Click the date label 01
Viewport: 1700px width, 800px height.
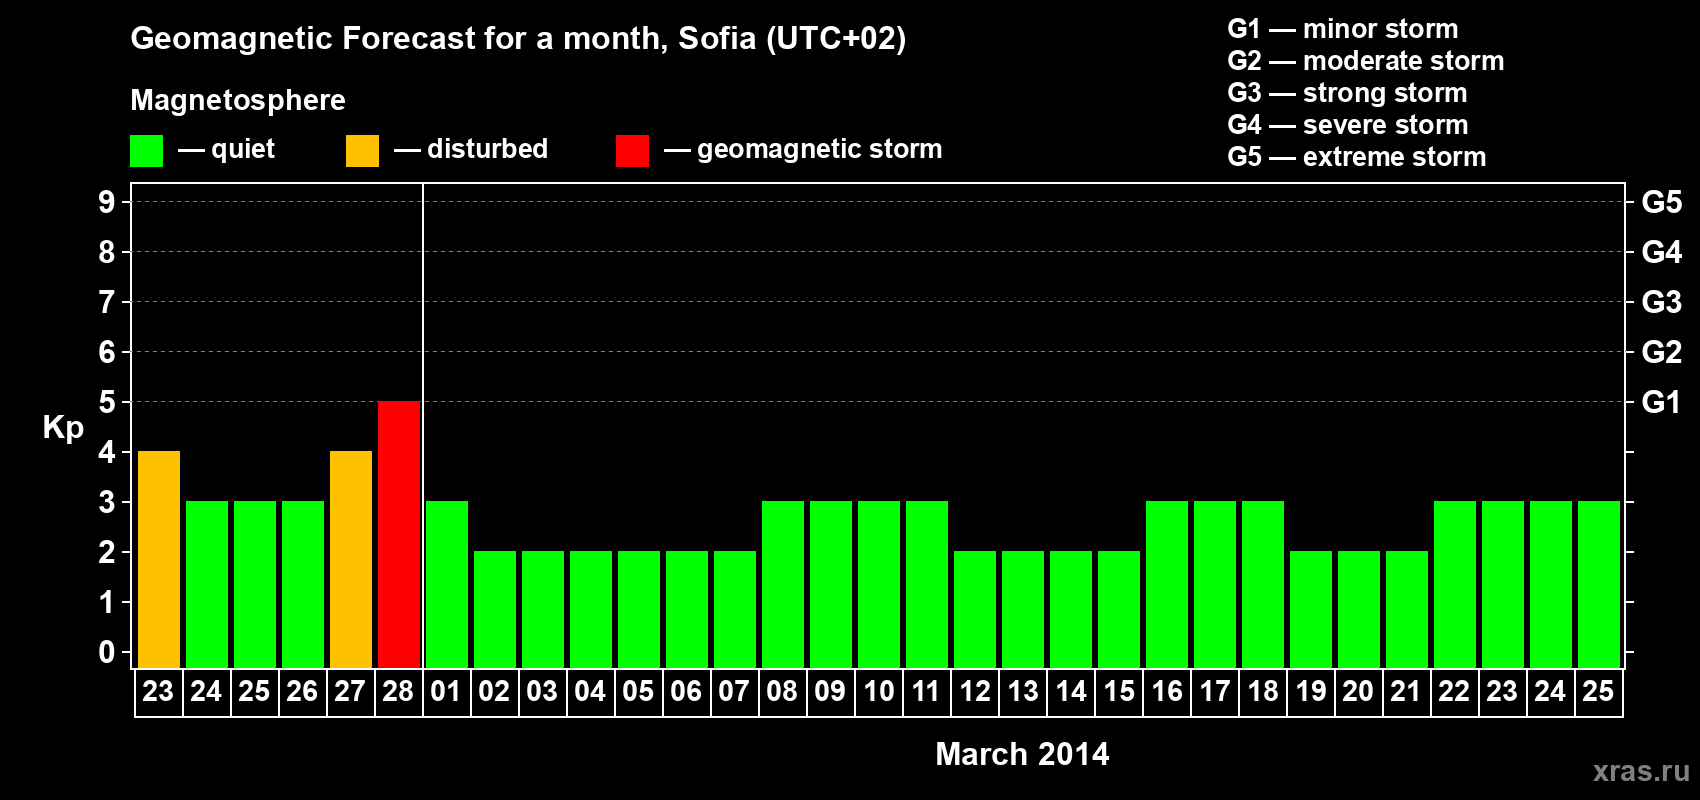pyautogui.click(x=446, y=692)
